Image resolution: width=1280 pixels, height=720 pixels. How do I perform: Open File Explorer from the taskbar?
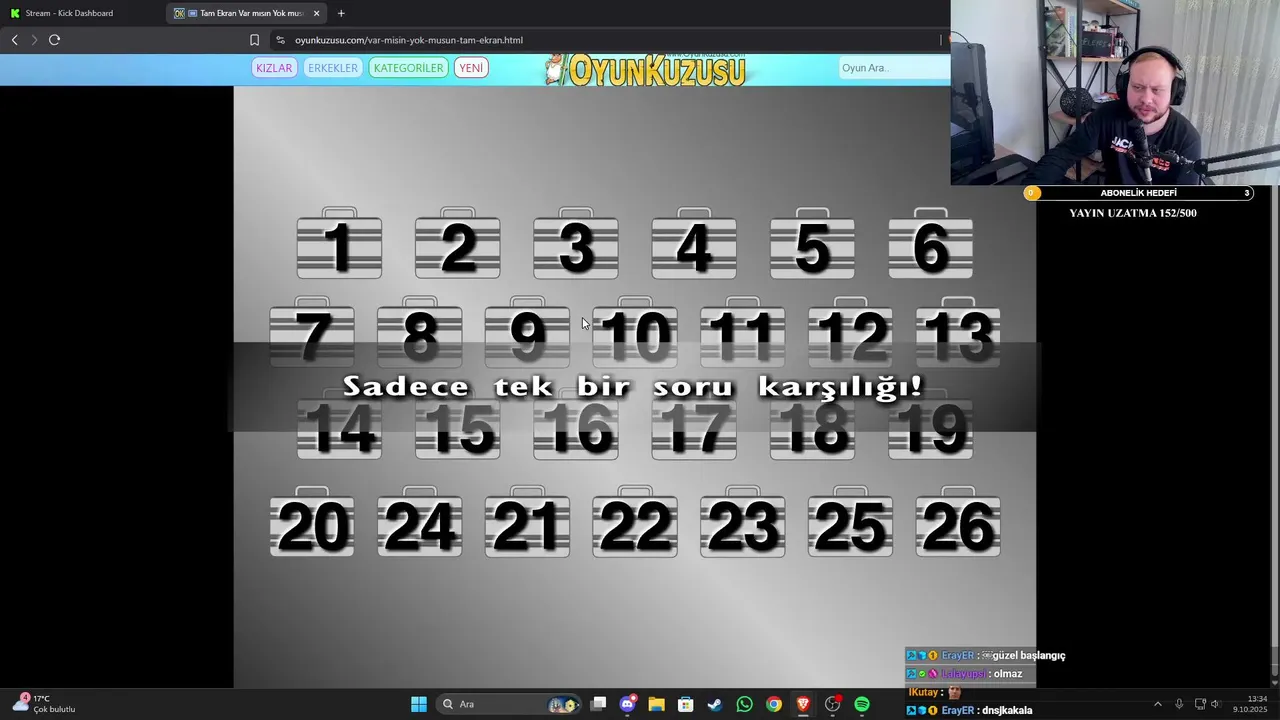click(x=656, y=704)
